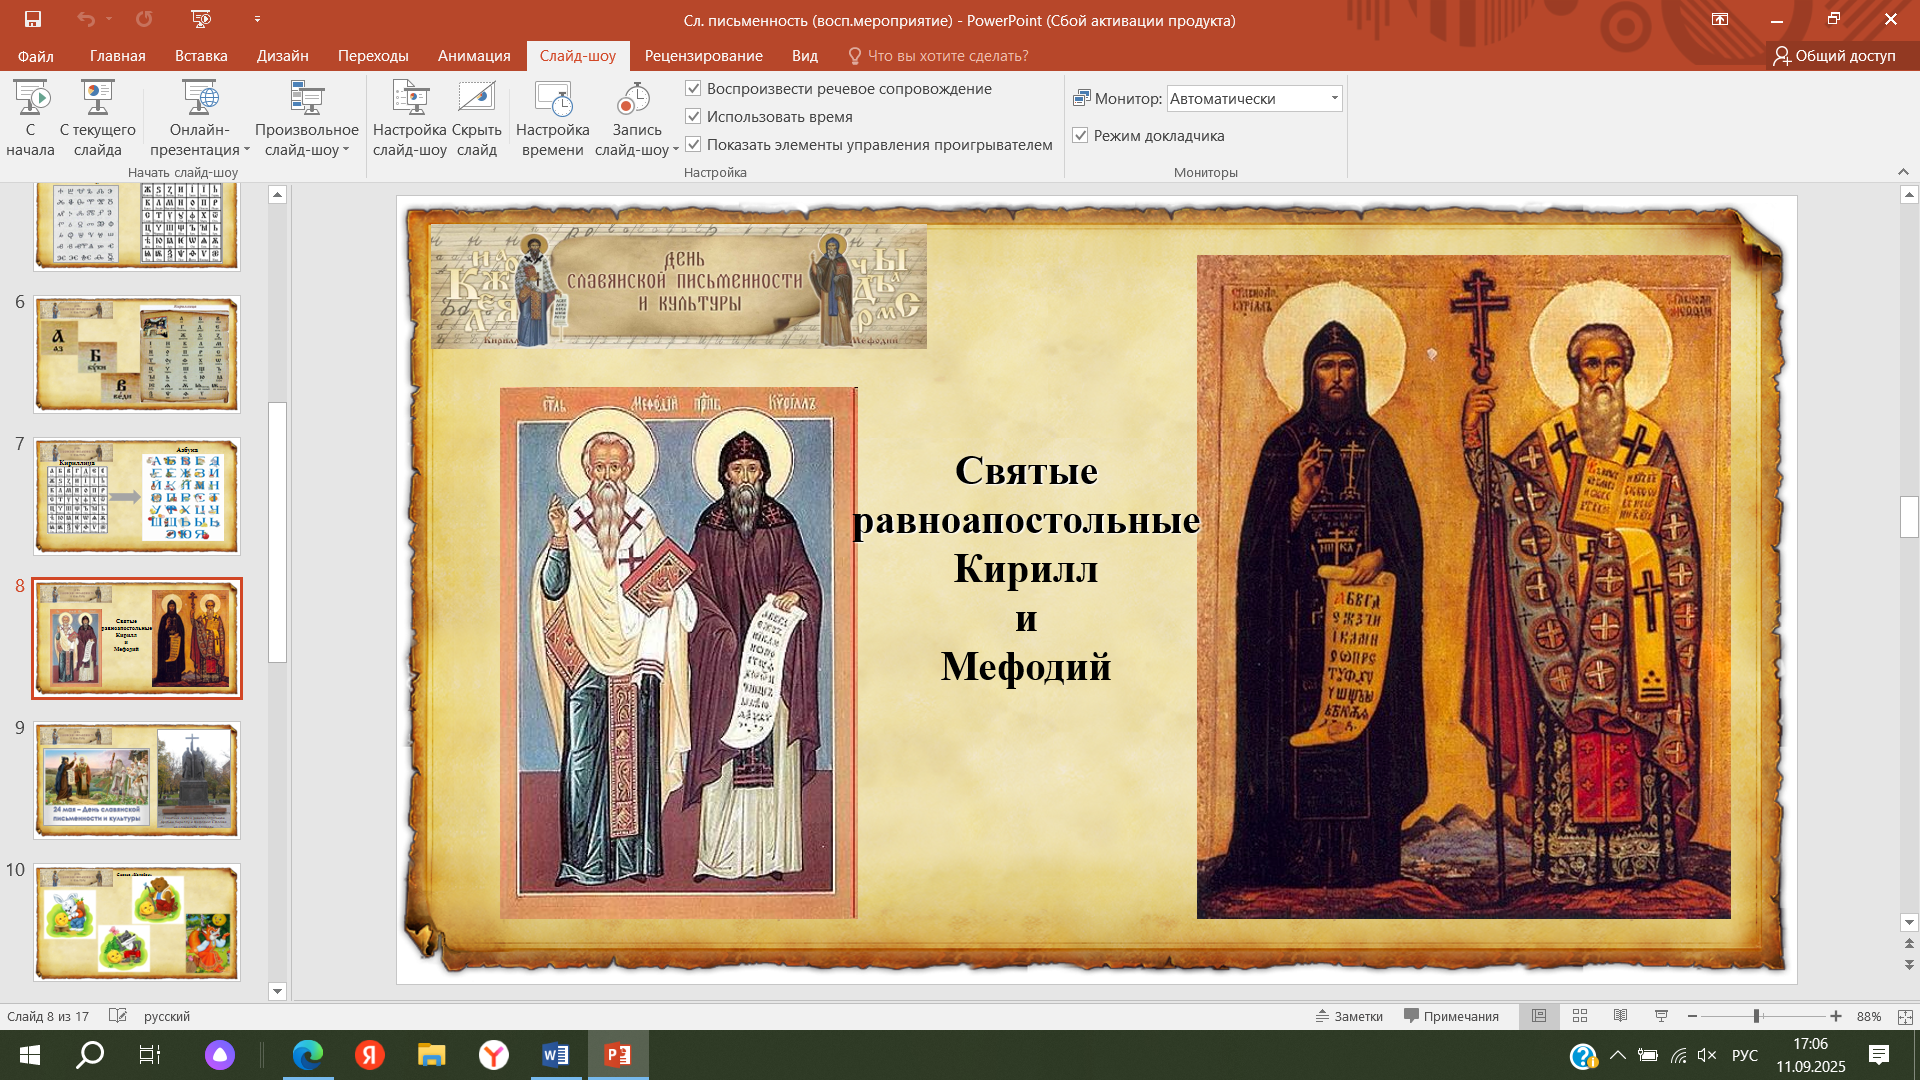Switch to Reading view icon

(1620, 1016)
